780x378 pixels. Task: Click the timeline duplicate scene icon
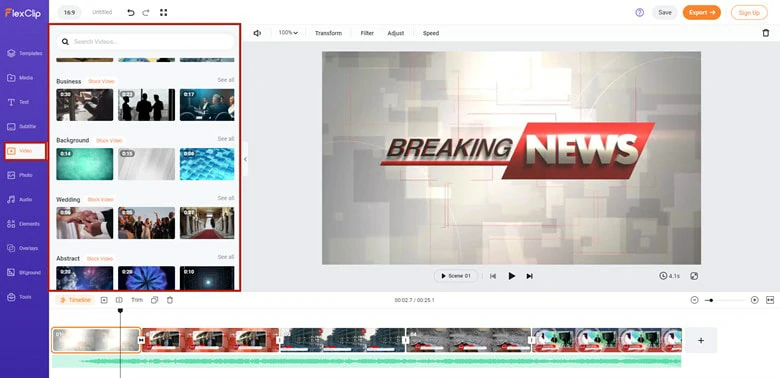click(x=155, y=300)
